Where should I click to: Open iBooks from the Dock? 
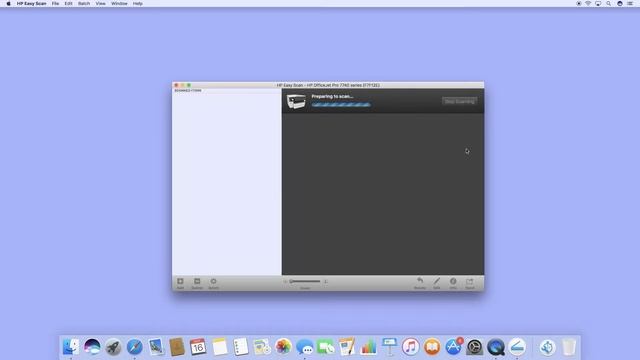click(x=432, y=347)
